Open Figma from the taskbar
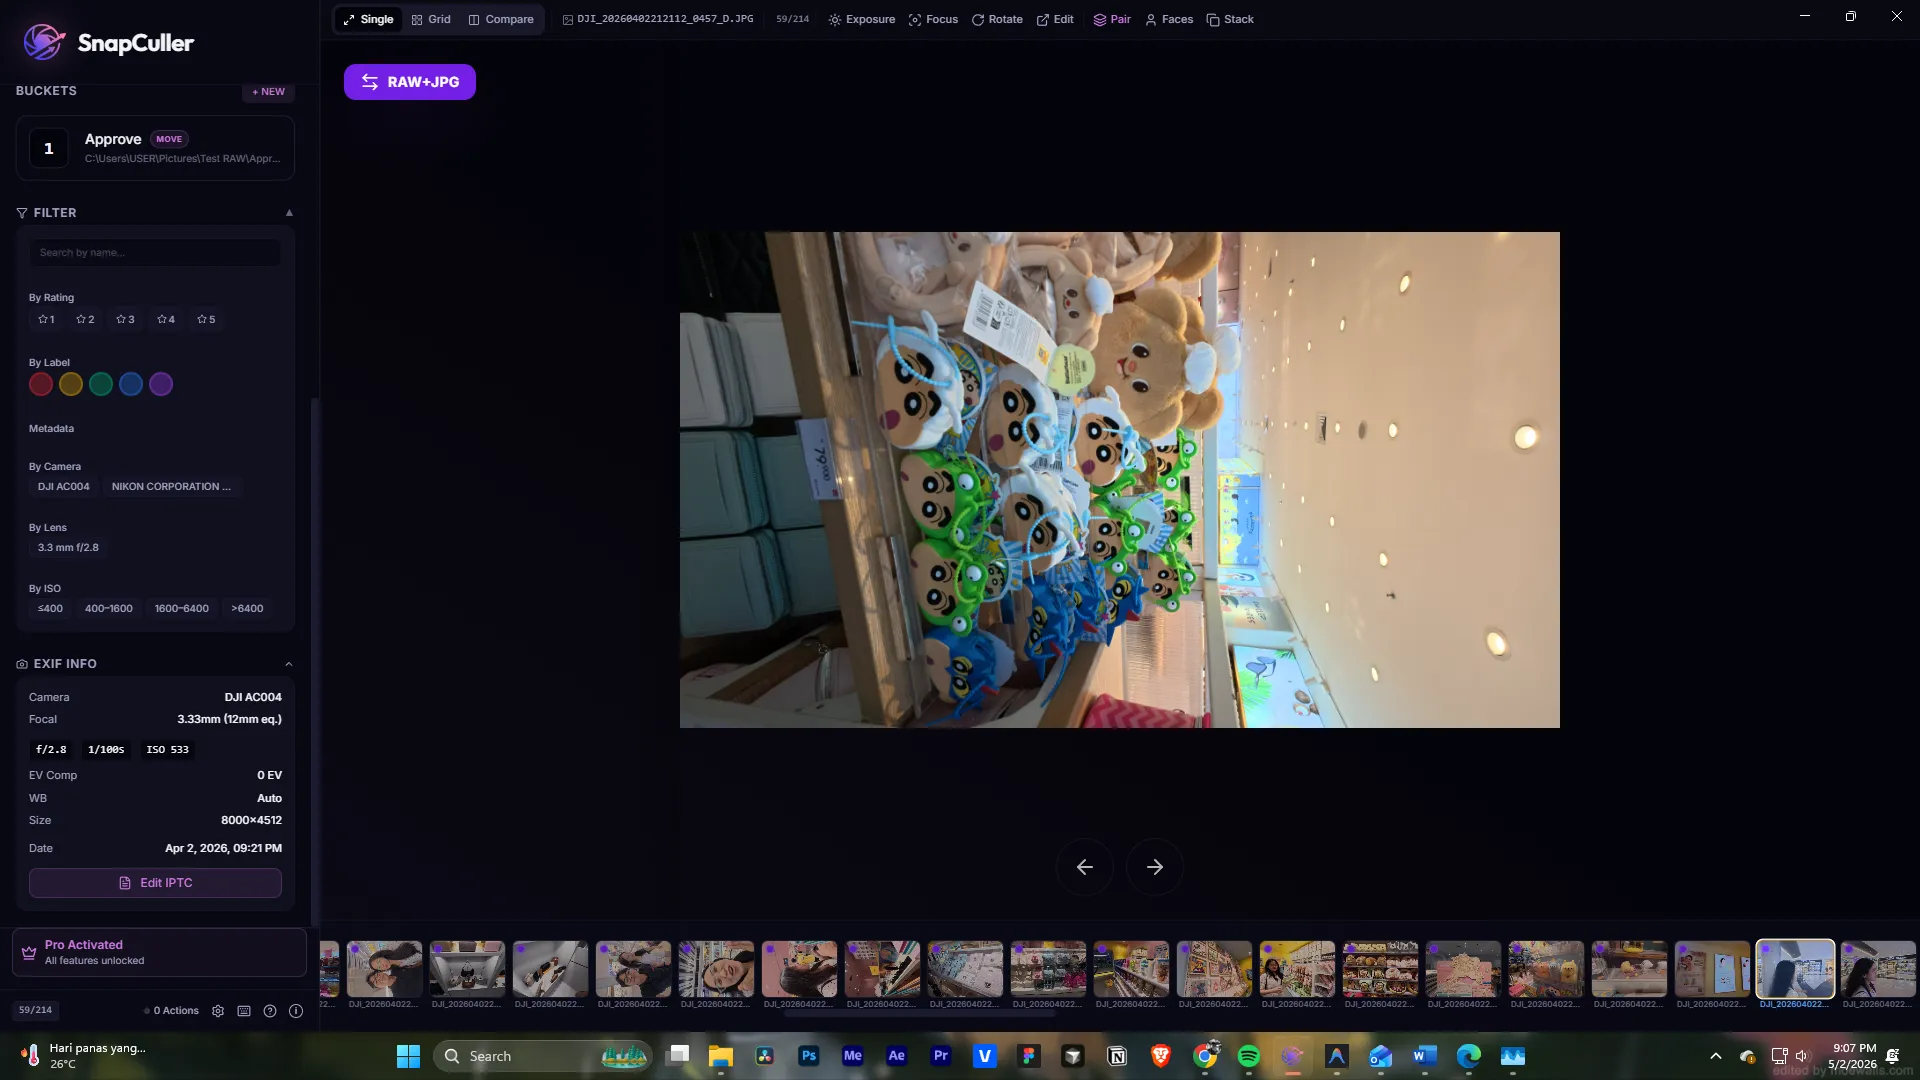Viewport: 1920px width, 1080px height. [1029, 1056]
